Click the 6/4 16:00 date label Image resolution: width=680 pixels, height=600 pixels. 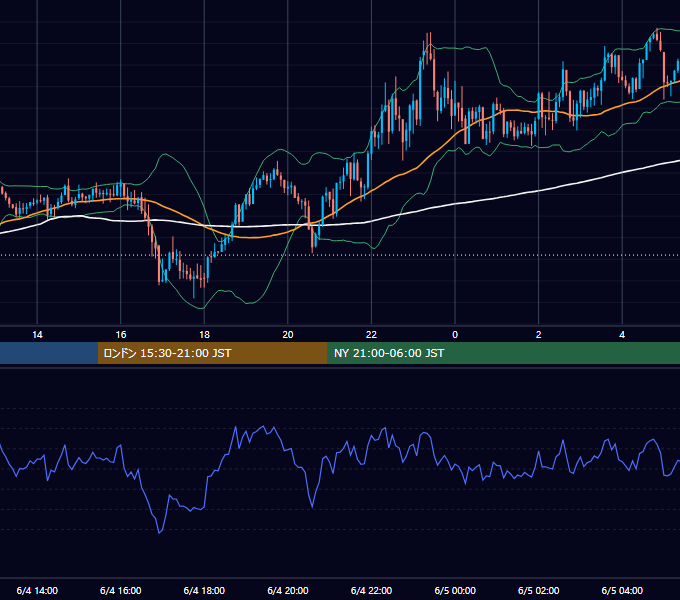point(121,590)
